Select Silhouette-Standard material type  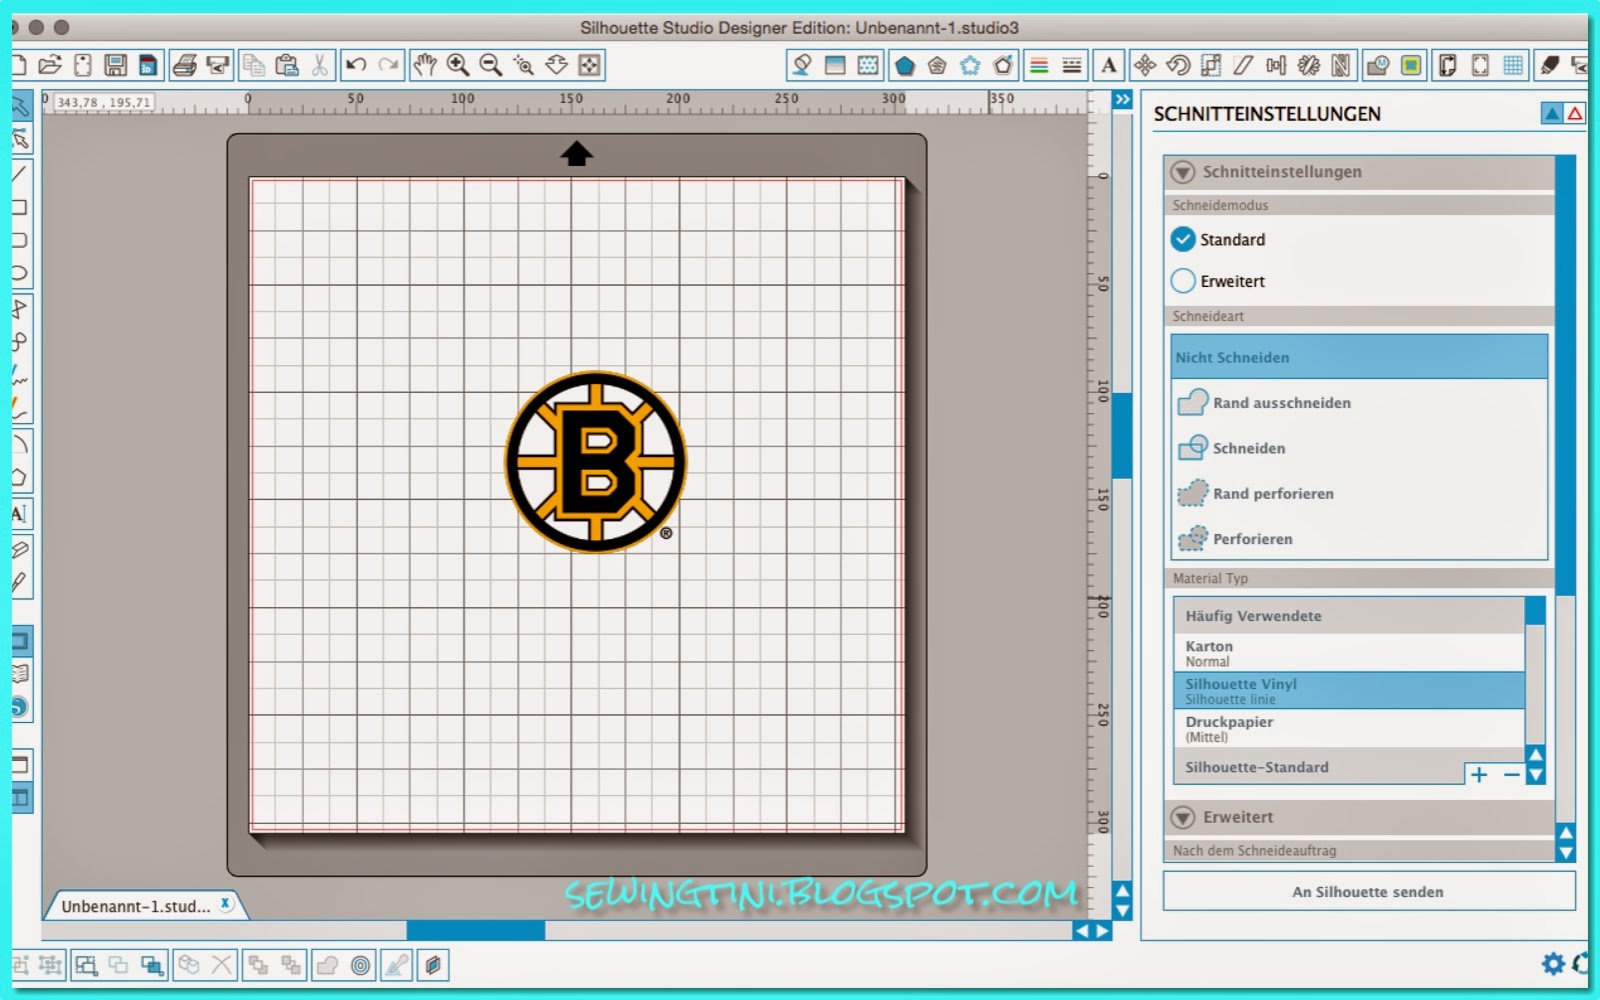click(x=1319, y=767)
